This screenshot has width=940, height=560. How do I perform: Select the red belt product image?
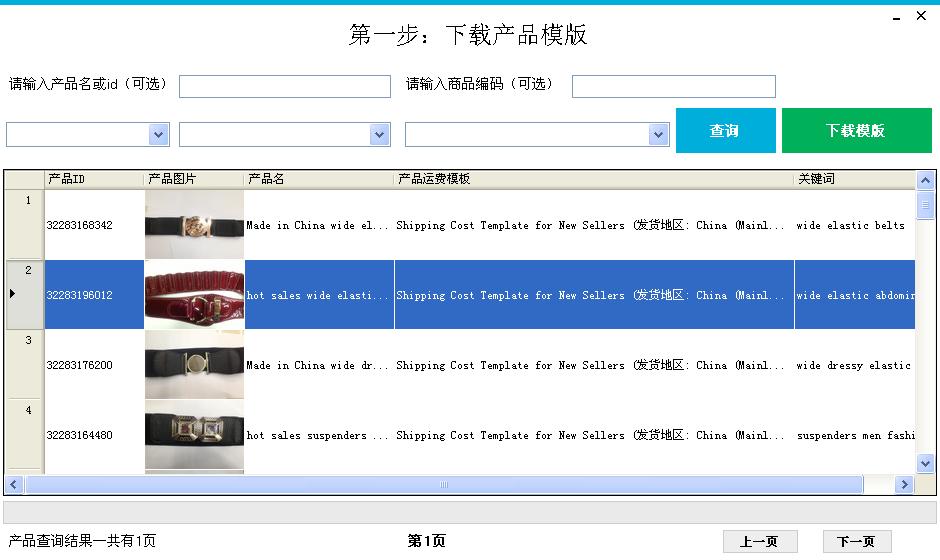194,295
